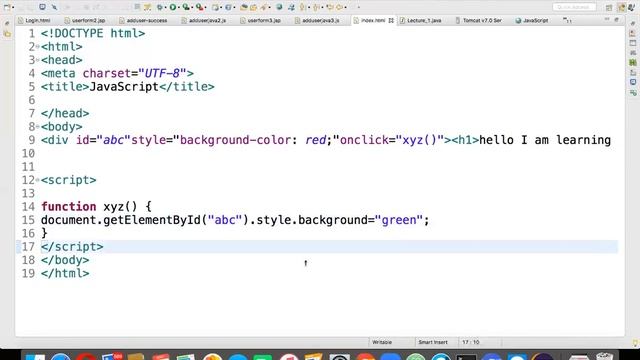Image resolution: width=640 pixels, height=360 pixels.
Task: Click the "function" keyword on line 14
Action: click(69, 207)
